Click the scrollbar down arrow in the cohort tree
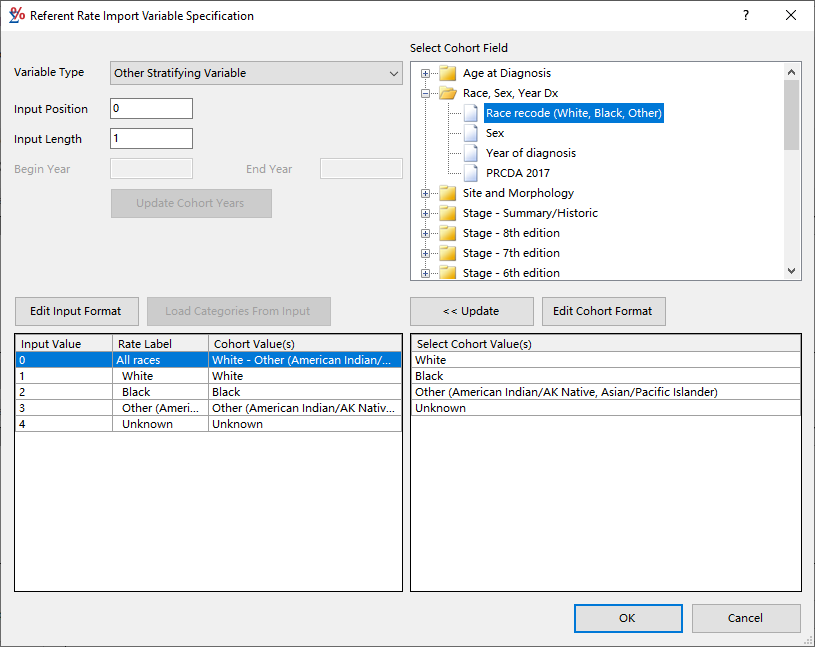815x647 pixels. tap(791, 270)
